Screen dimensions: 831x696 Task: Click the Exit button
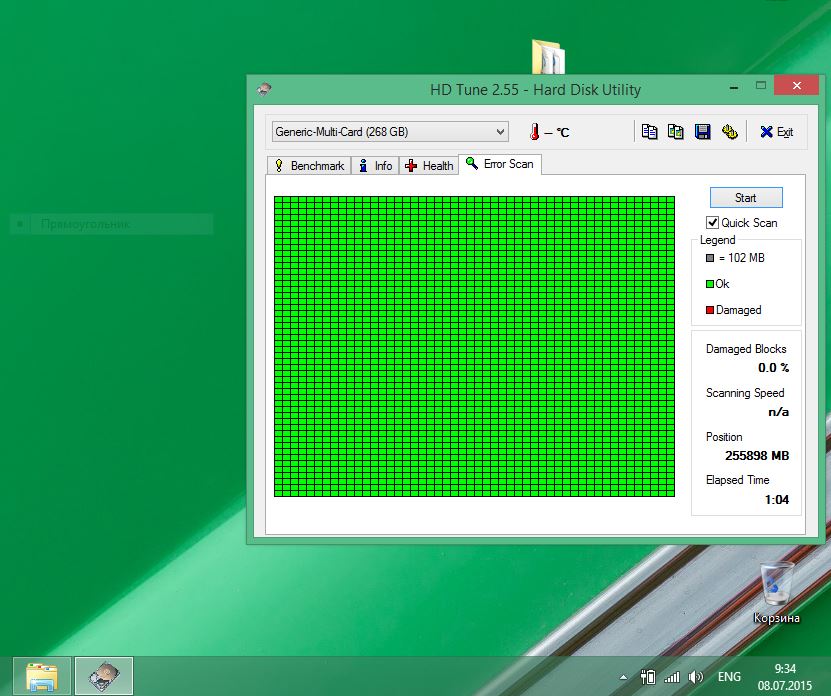[776, 132]
